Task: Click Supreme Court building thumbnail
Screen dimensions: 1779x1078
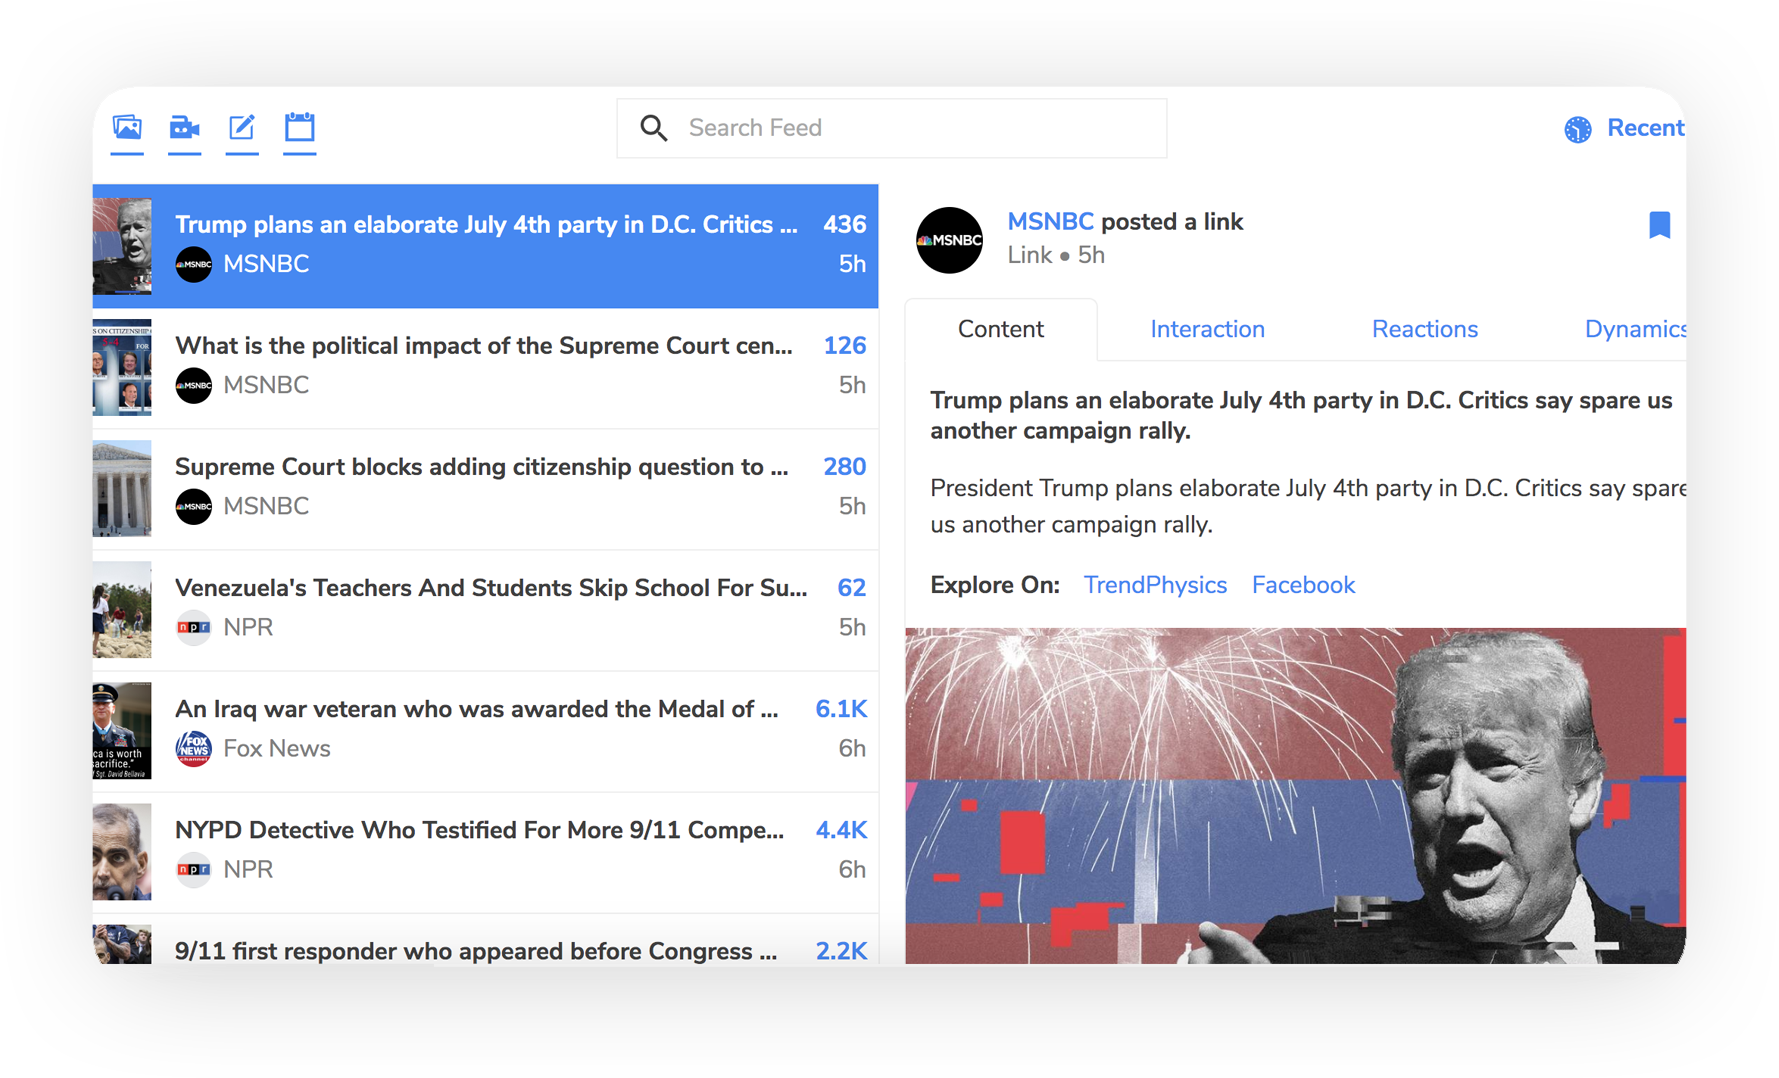Action: point(122,489)
